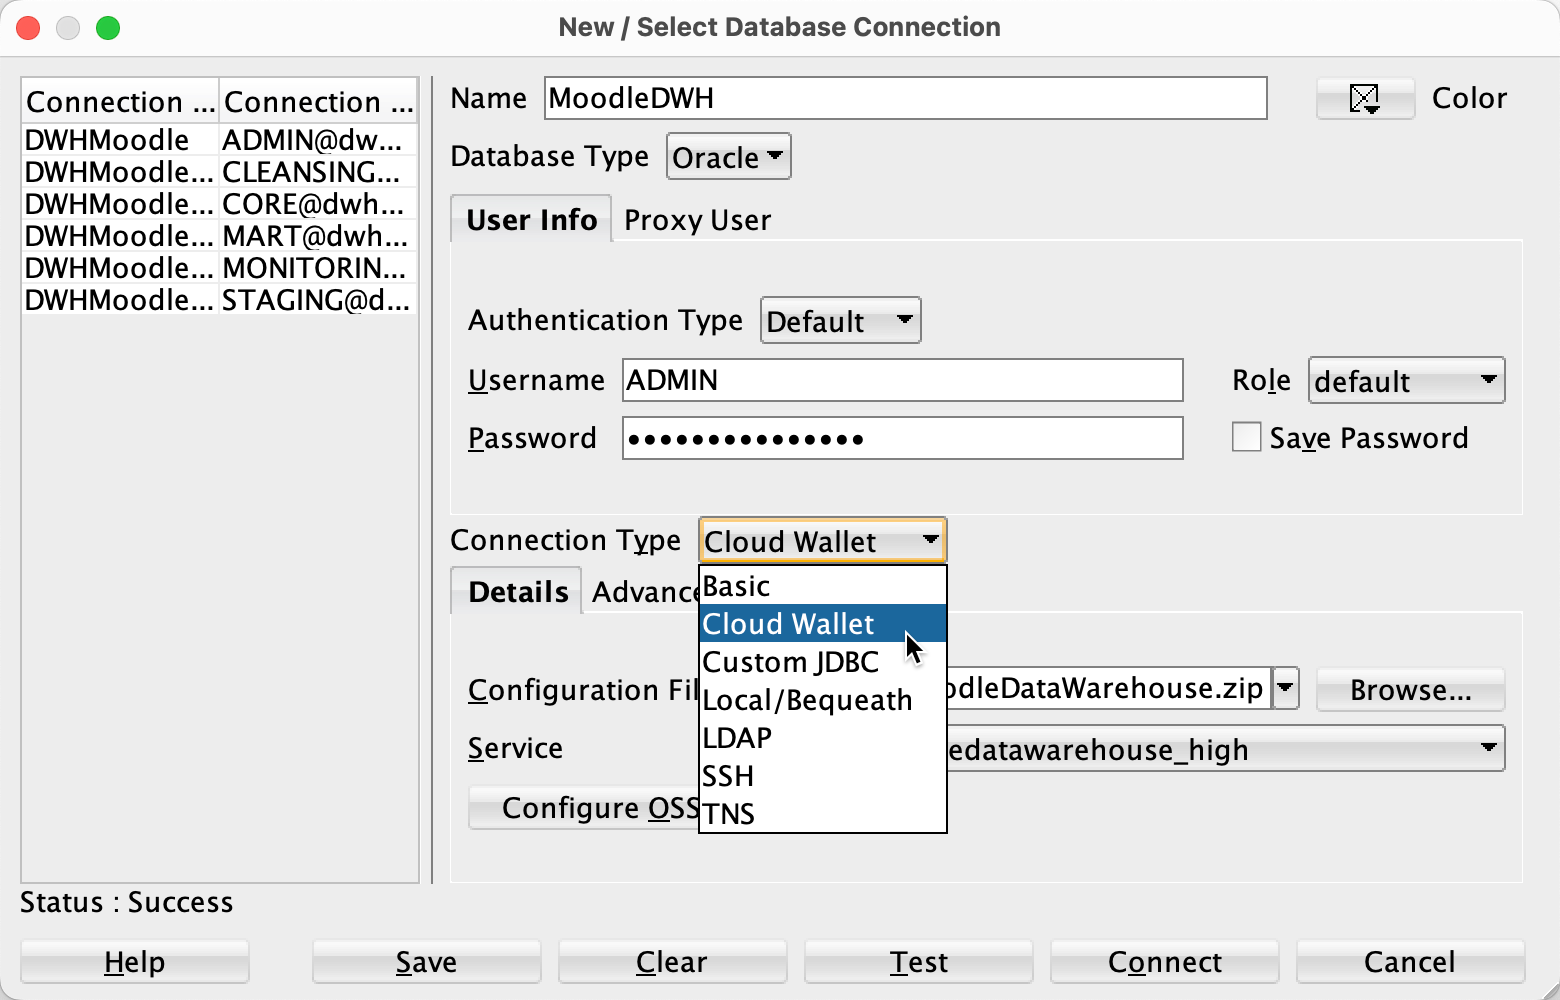The width and height of the screenshot is (1560, 1000).
Task: Open the connection Color picker button
Action: click(x=1365, y=98)
